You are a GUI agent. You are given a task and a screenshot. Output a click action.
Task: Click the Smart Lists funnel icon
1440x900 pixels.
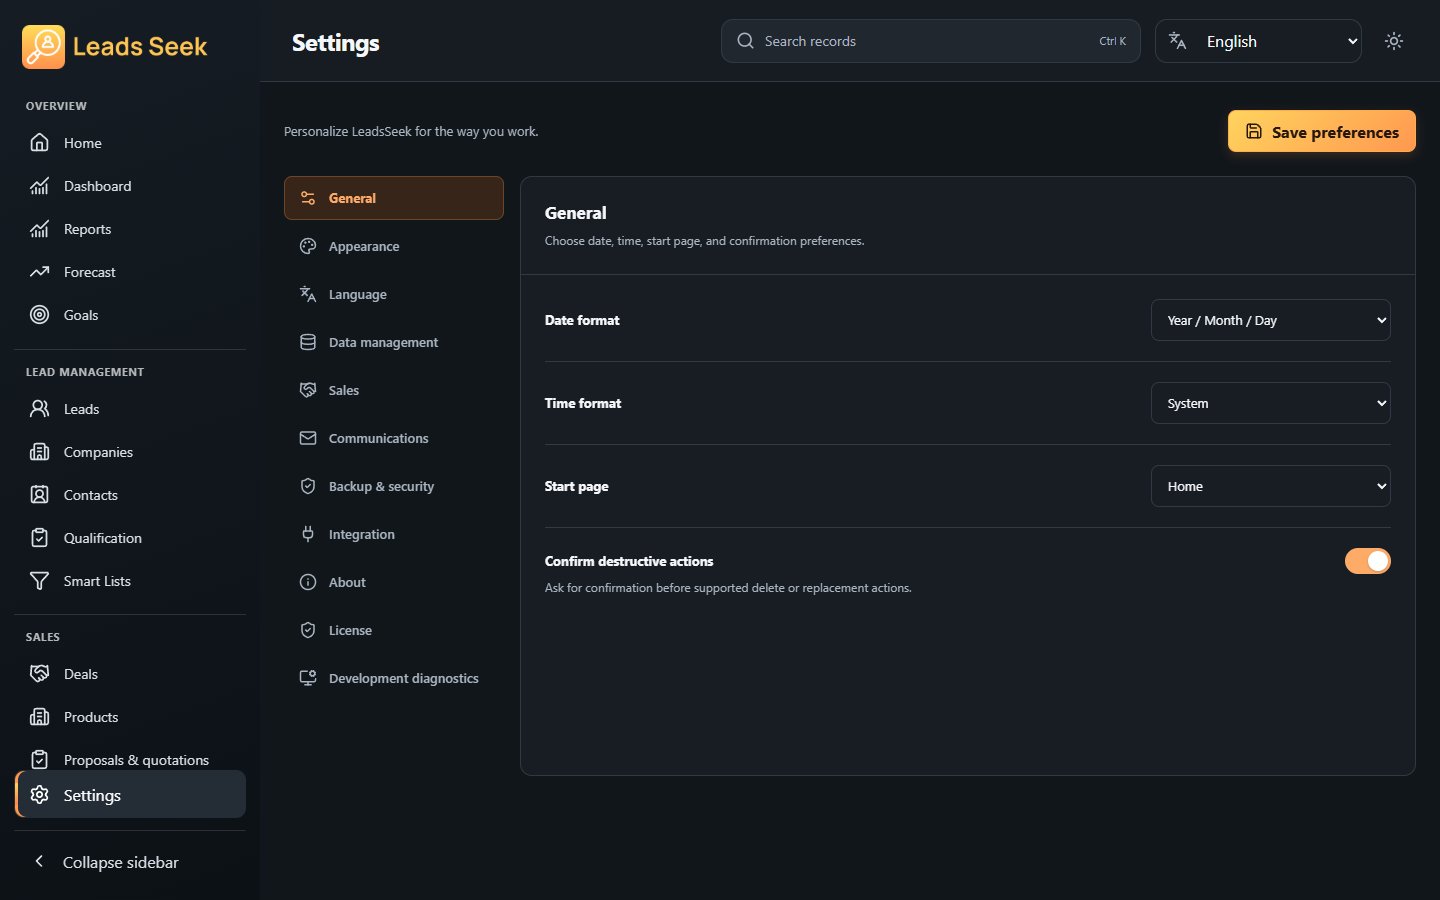click(x=39, y=581)
